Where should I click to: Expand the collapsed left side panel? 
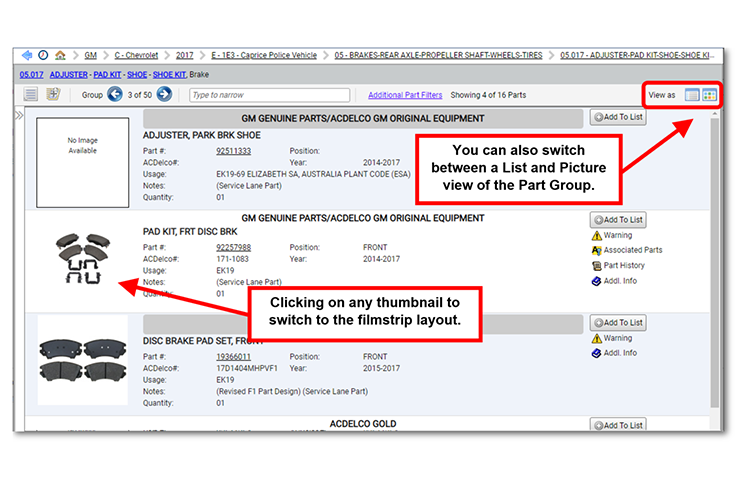click(x=19, y=116)
